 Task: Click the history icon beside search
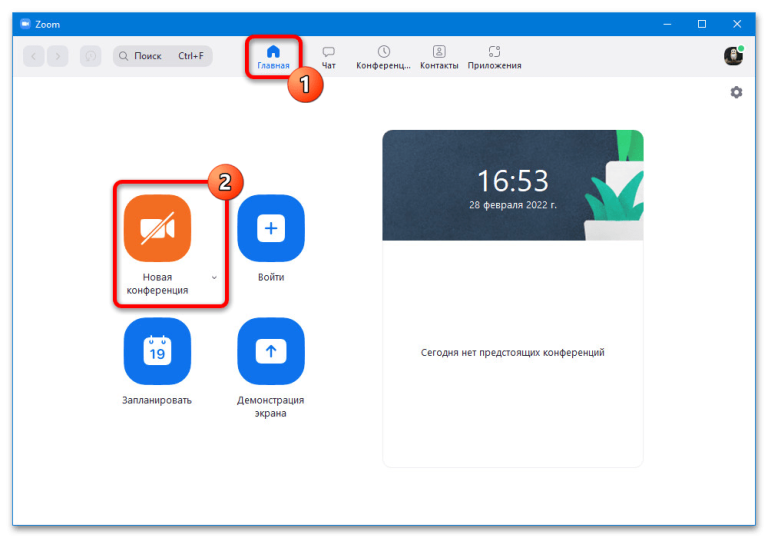point(91,56)
